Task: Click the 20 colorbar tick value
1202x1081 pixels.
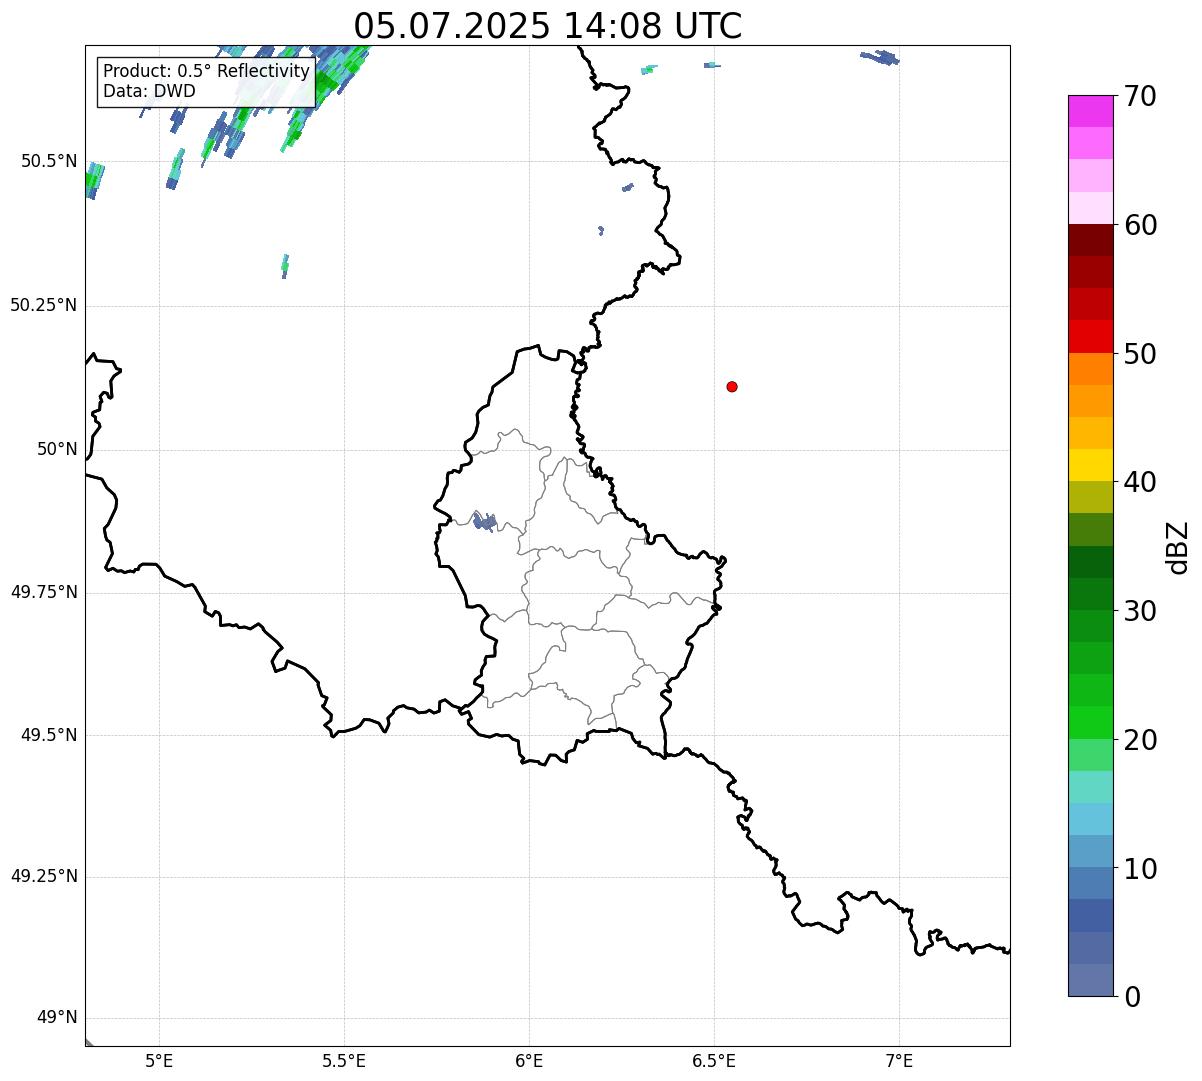Action: pyautogui.click(x=1140, y=740)
